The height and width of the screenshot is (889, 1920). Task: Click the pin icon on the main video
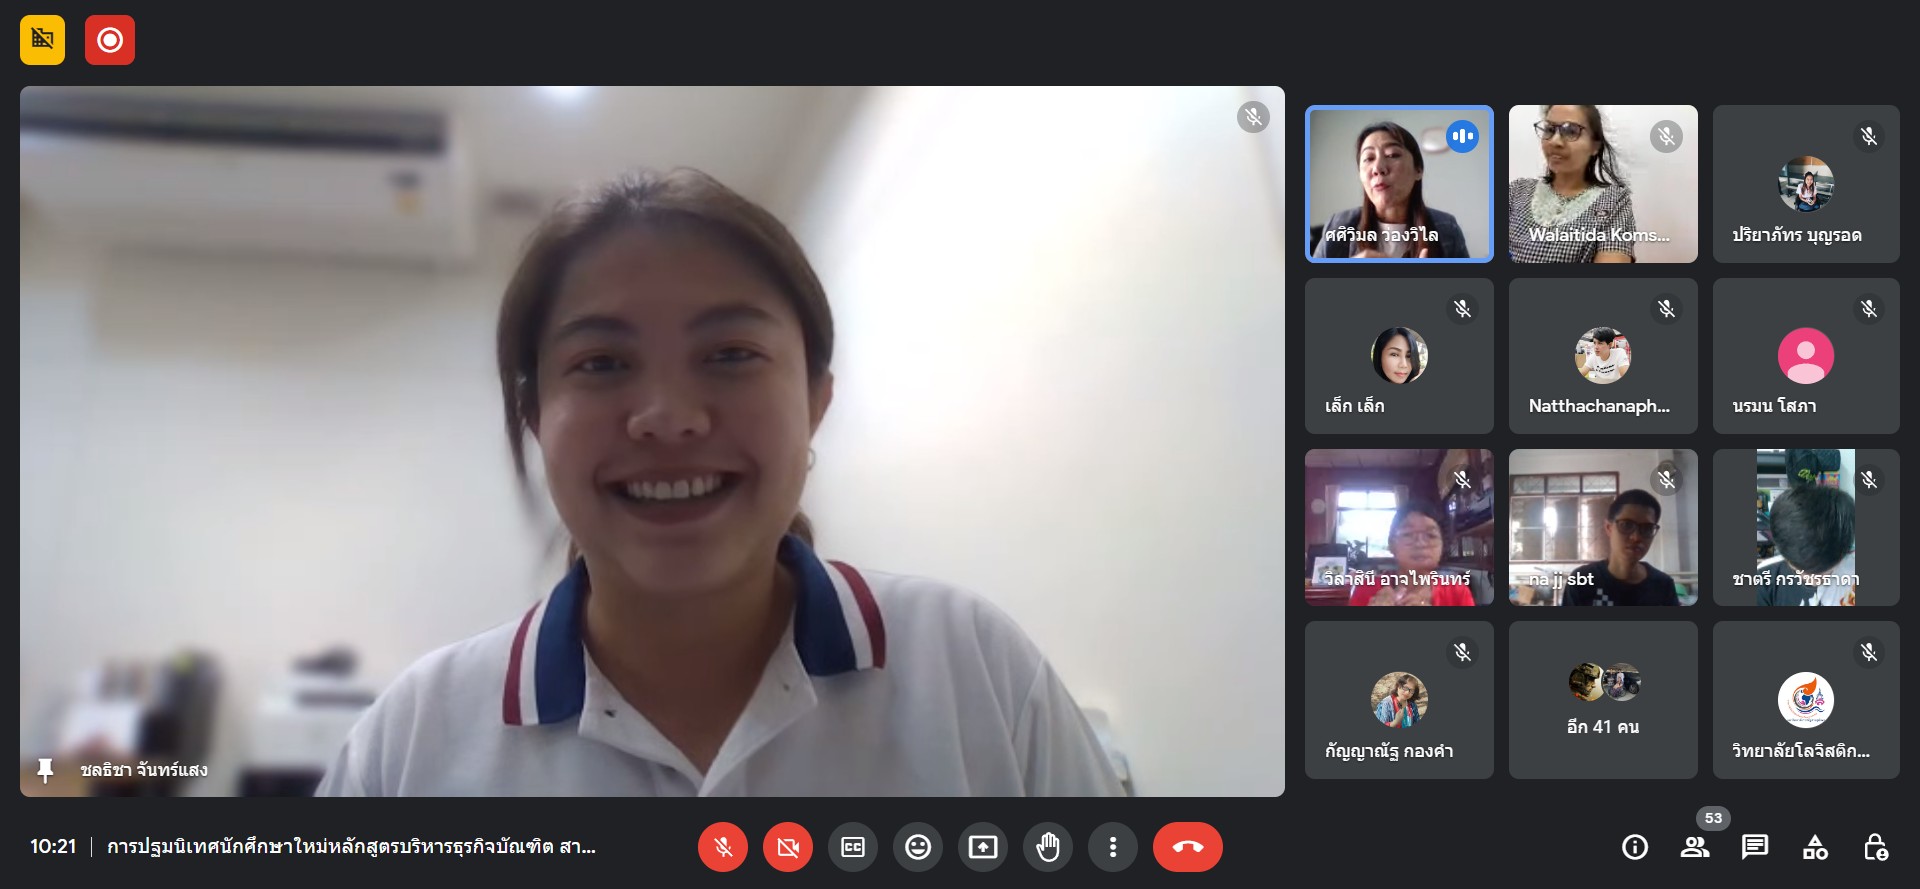tap(45, 770)
